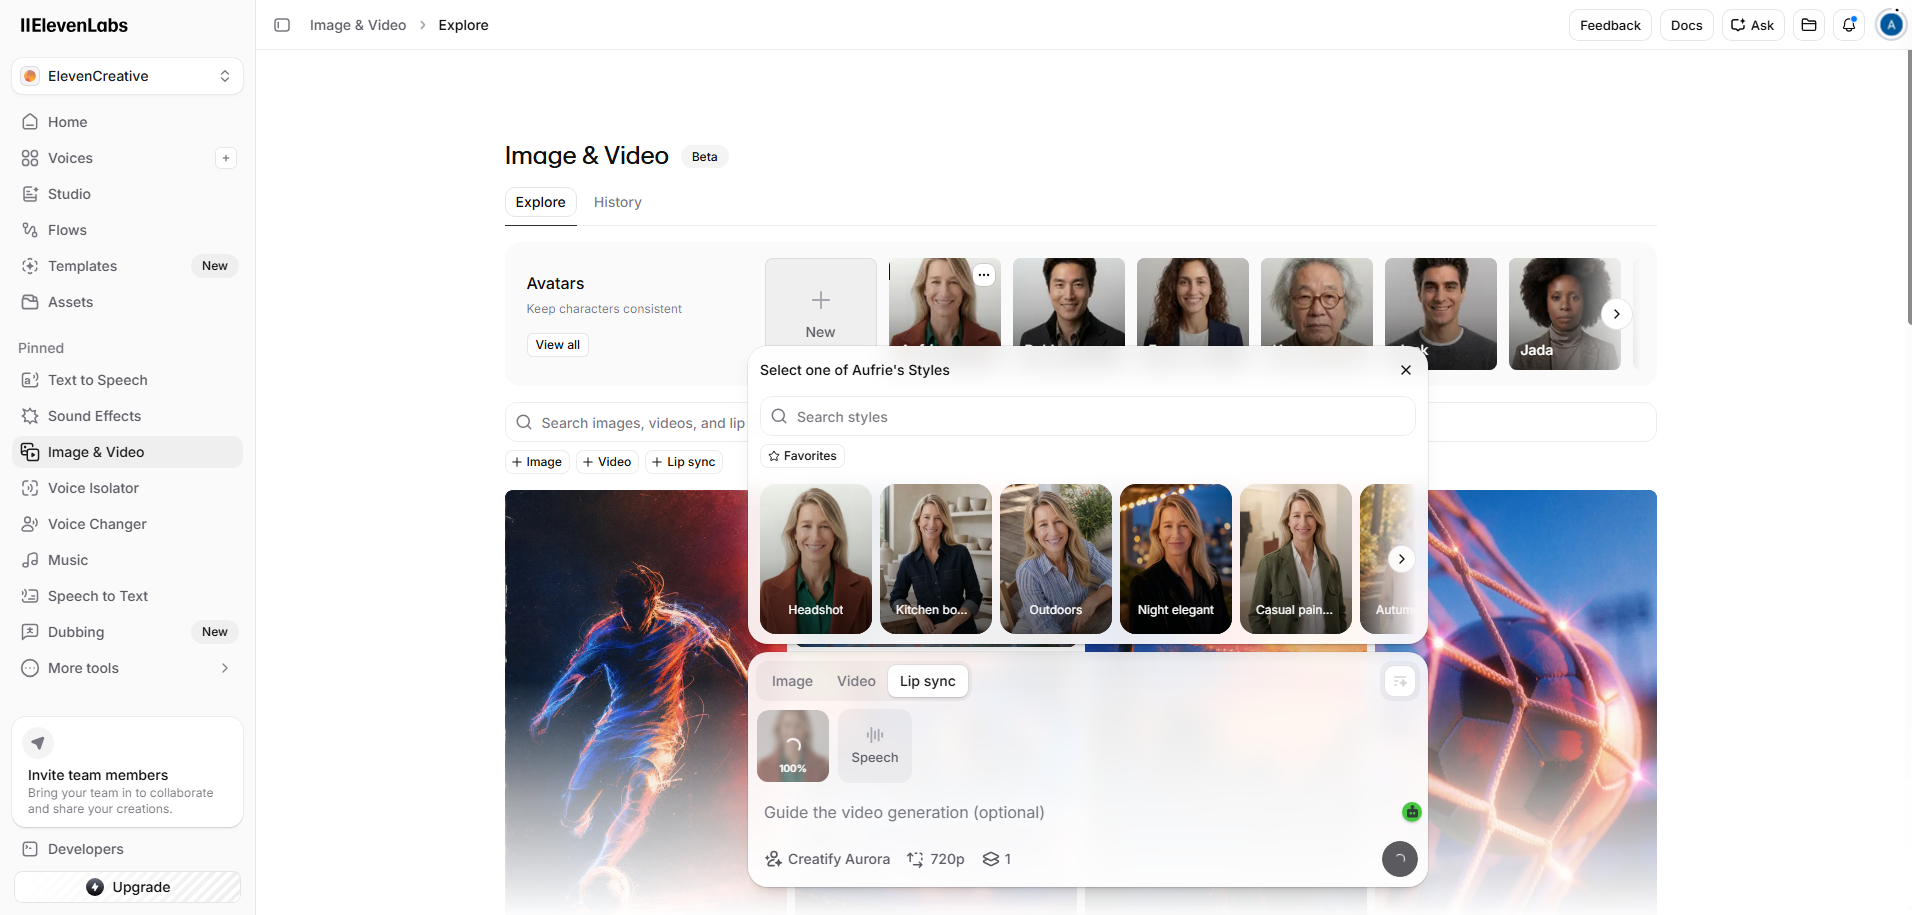
Task: Open Music tool
Action: coord(127,560)
